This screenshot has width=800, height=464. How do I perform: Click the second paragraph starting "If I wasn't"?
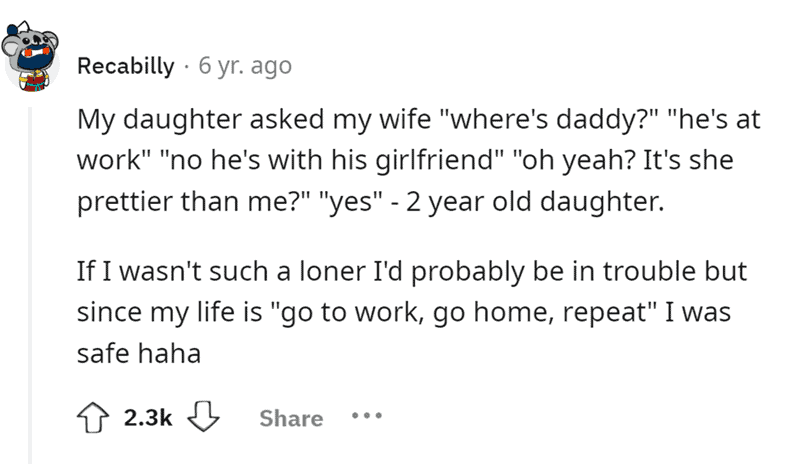point(400,311)
